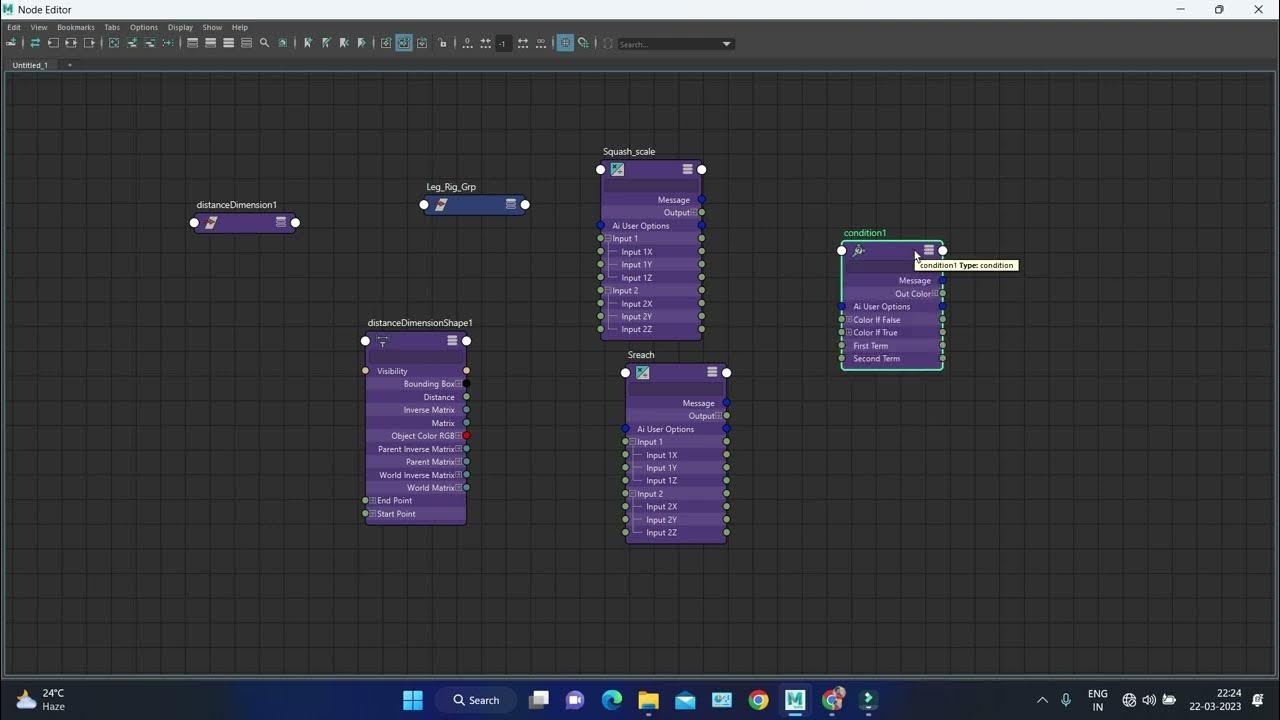
Task: Click the multiplyDivide swatch icon on Squash_scale
Action: 617,169
